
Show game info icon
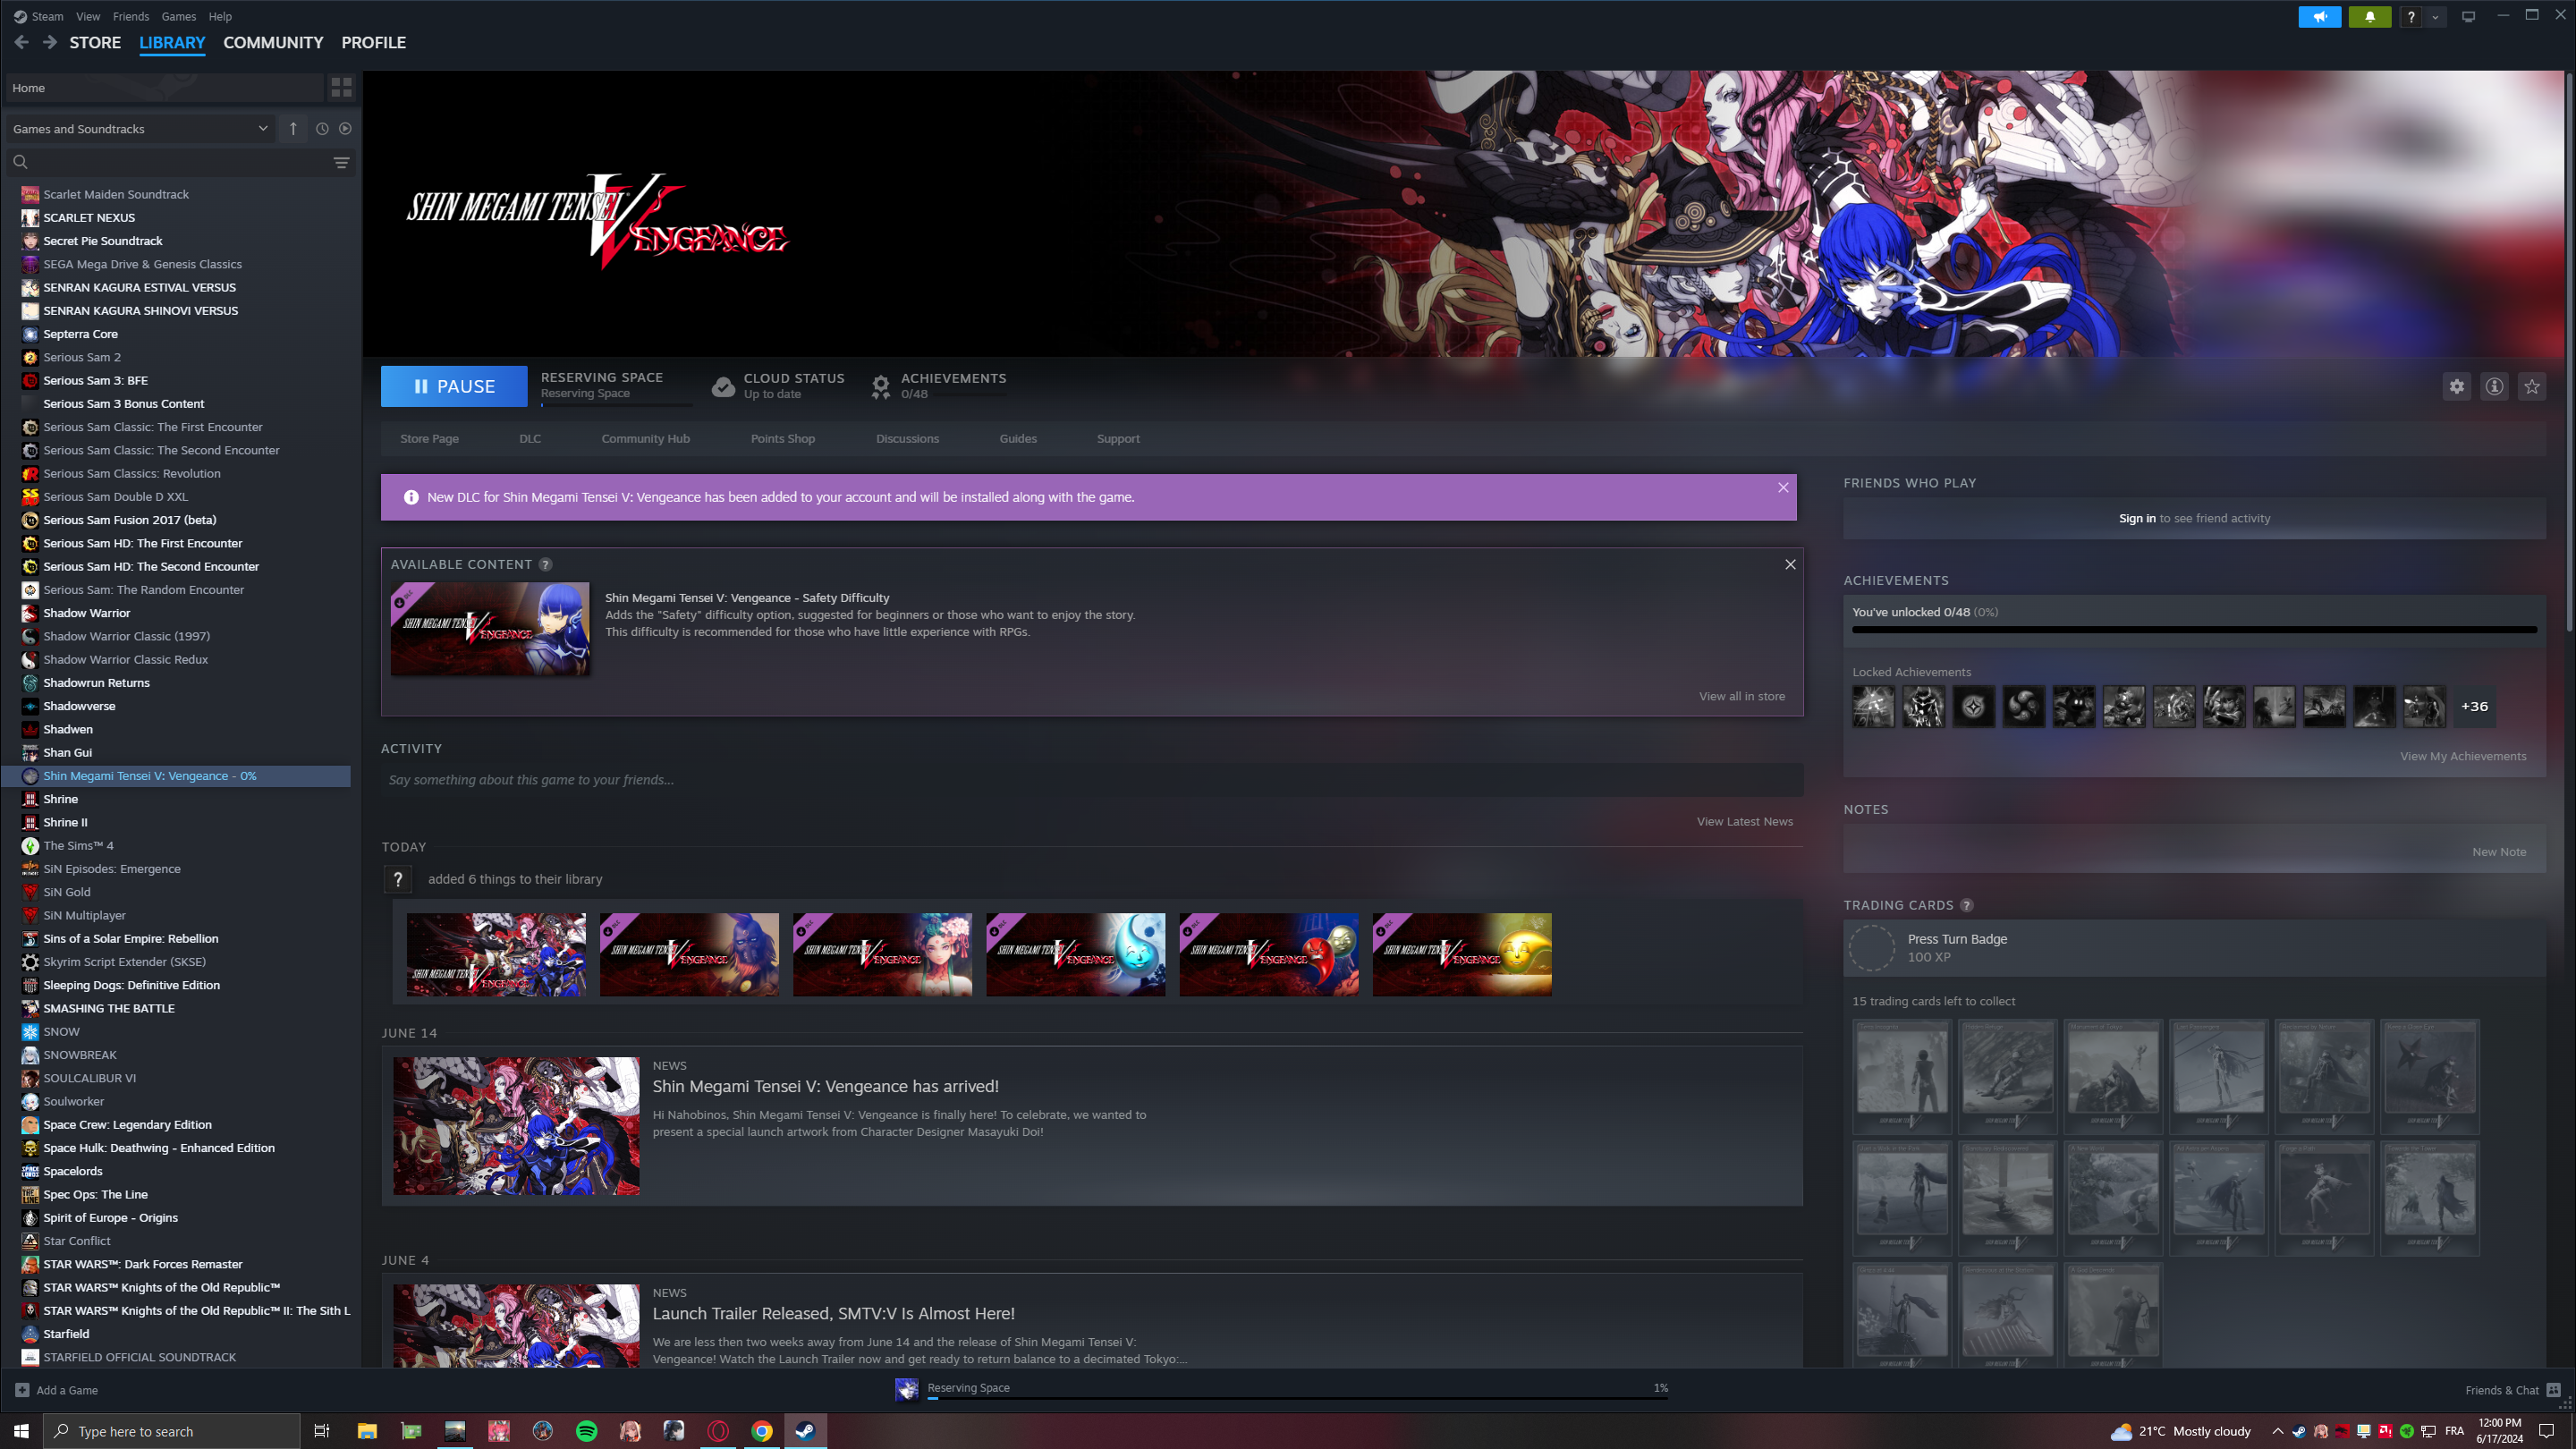tap(2495, 386)
